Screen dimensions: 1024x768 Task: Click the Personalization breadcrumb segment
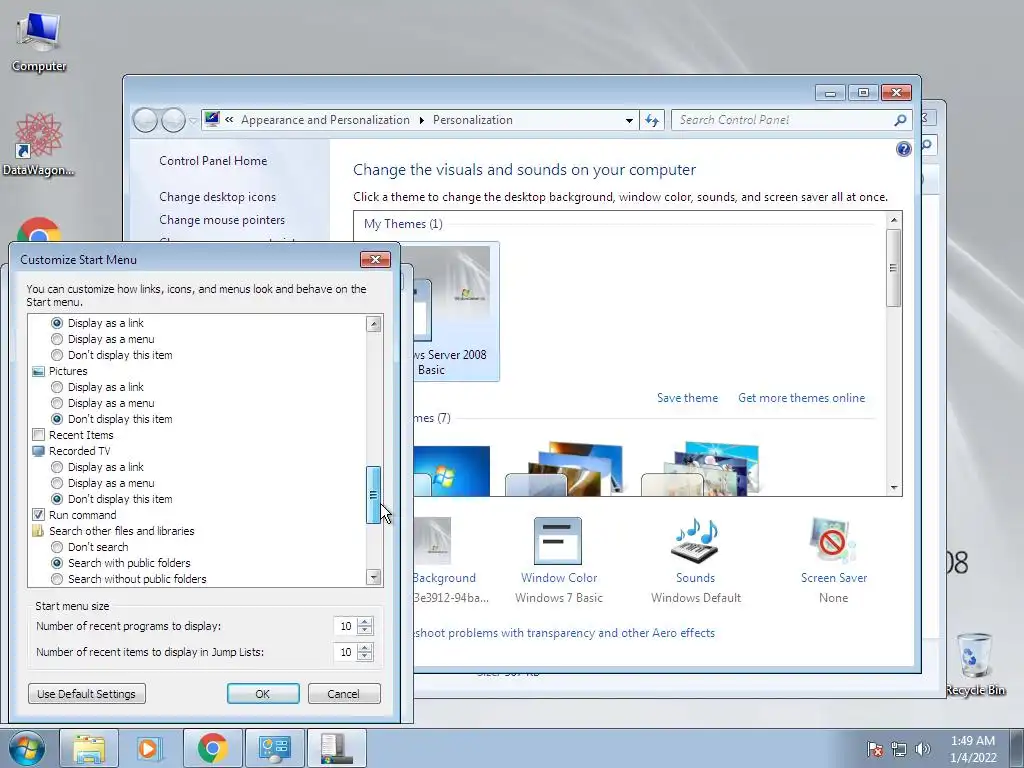click(x=472, y=120)
